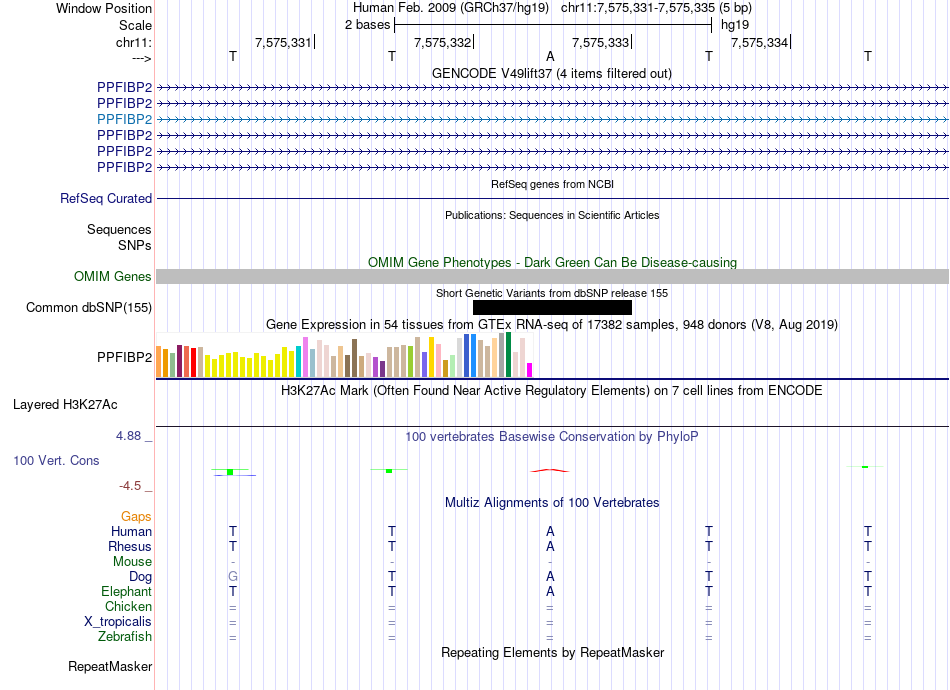Image resolution: width=950 pixels, height=690 pixels.
Task: Click the Scale track label
Action: (x=135, y=25)
